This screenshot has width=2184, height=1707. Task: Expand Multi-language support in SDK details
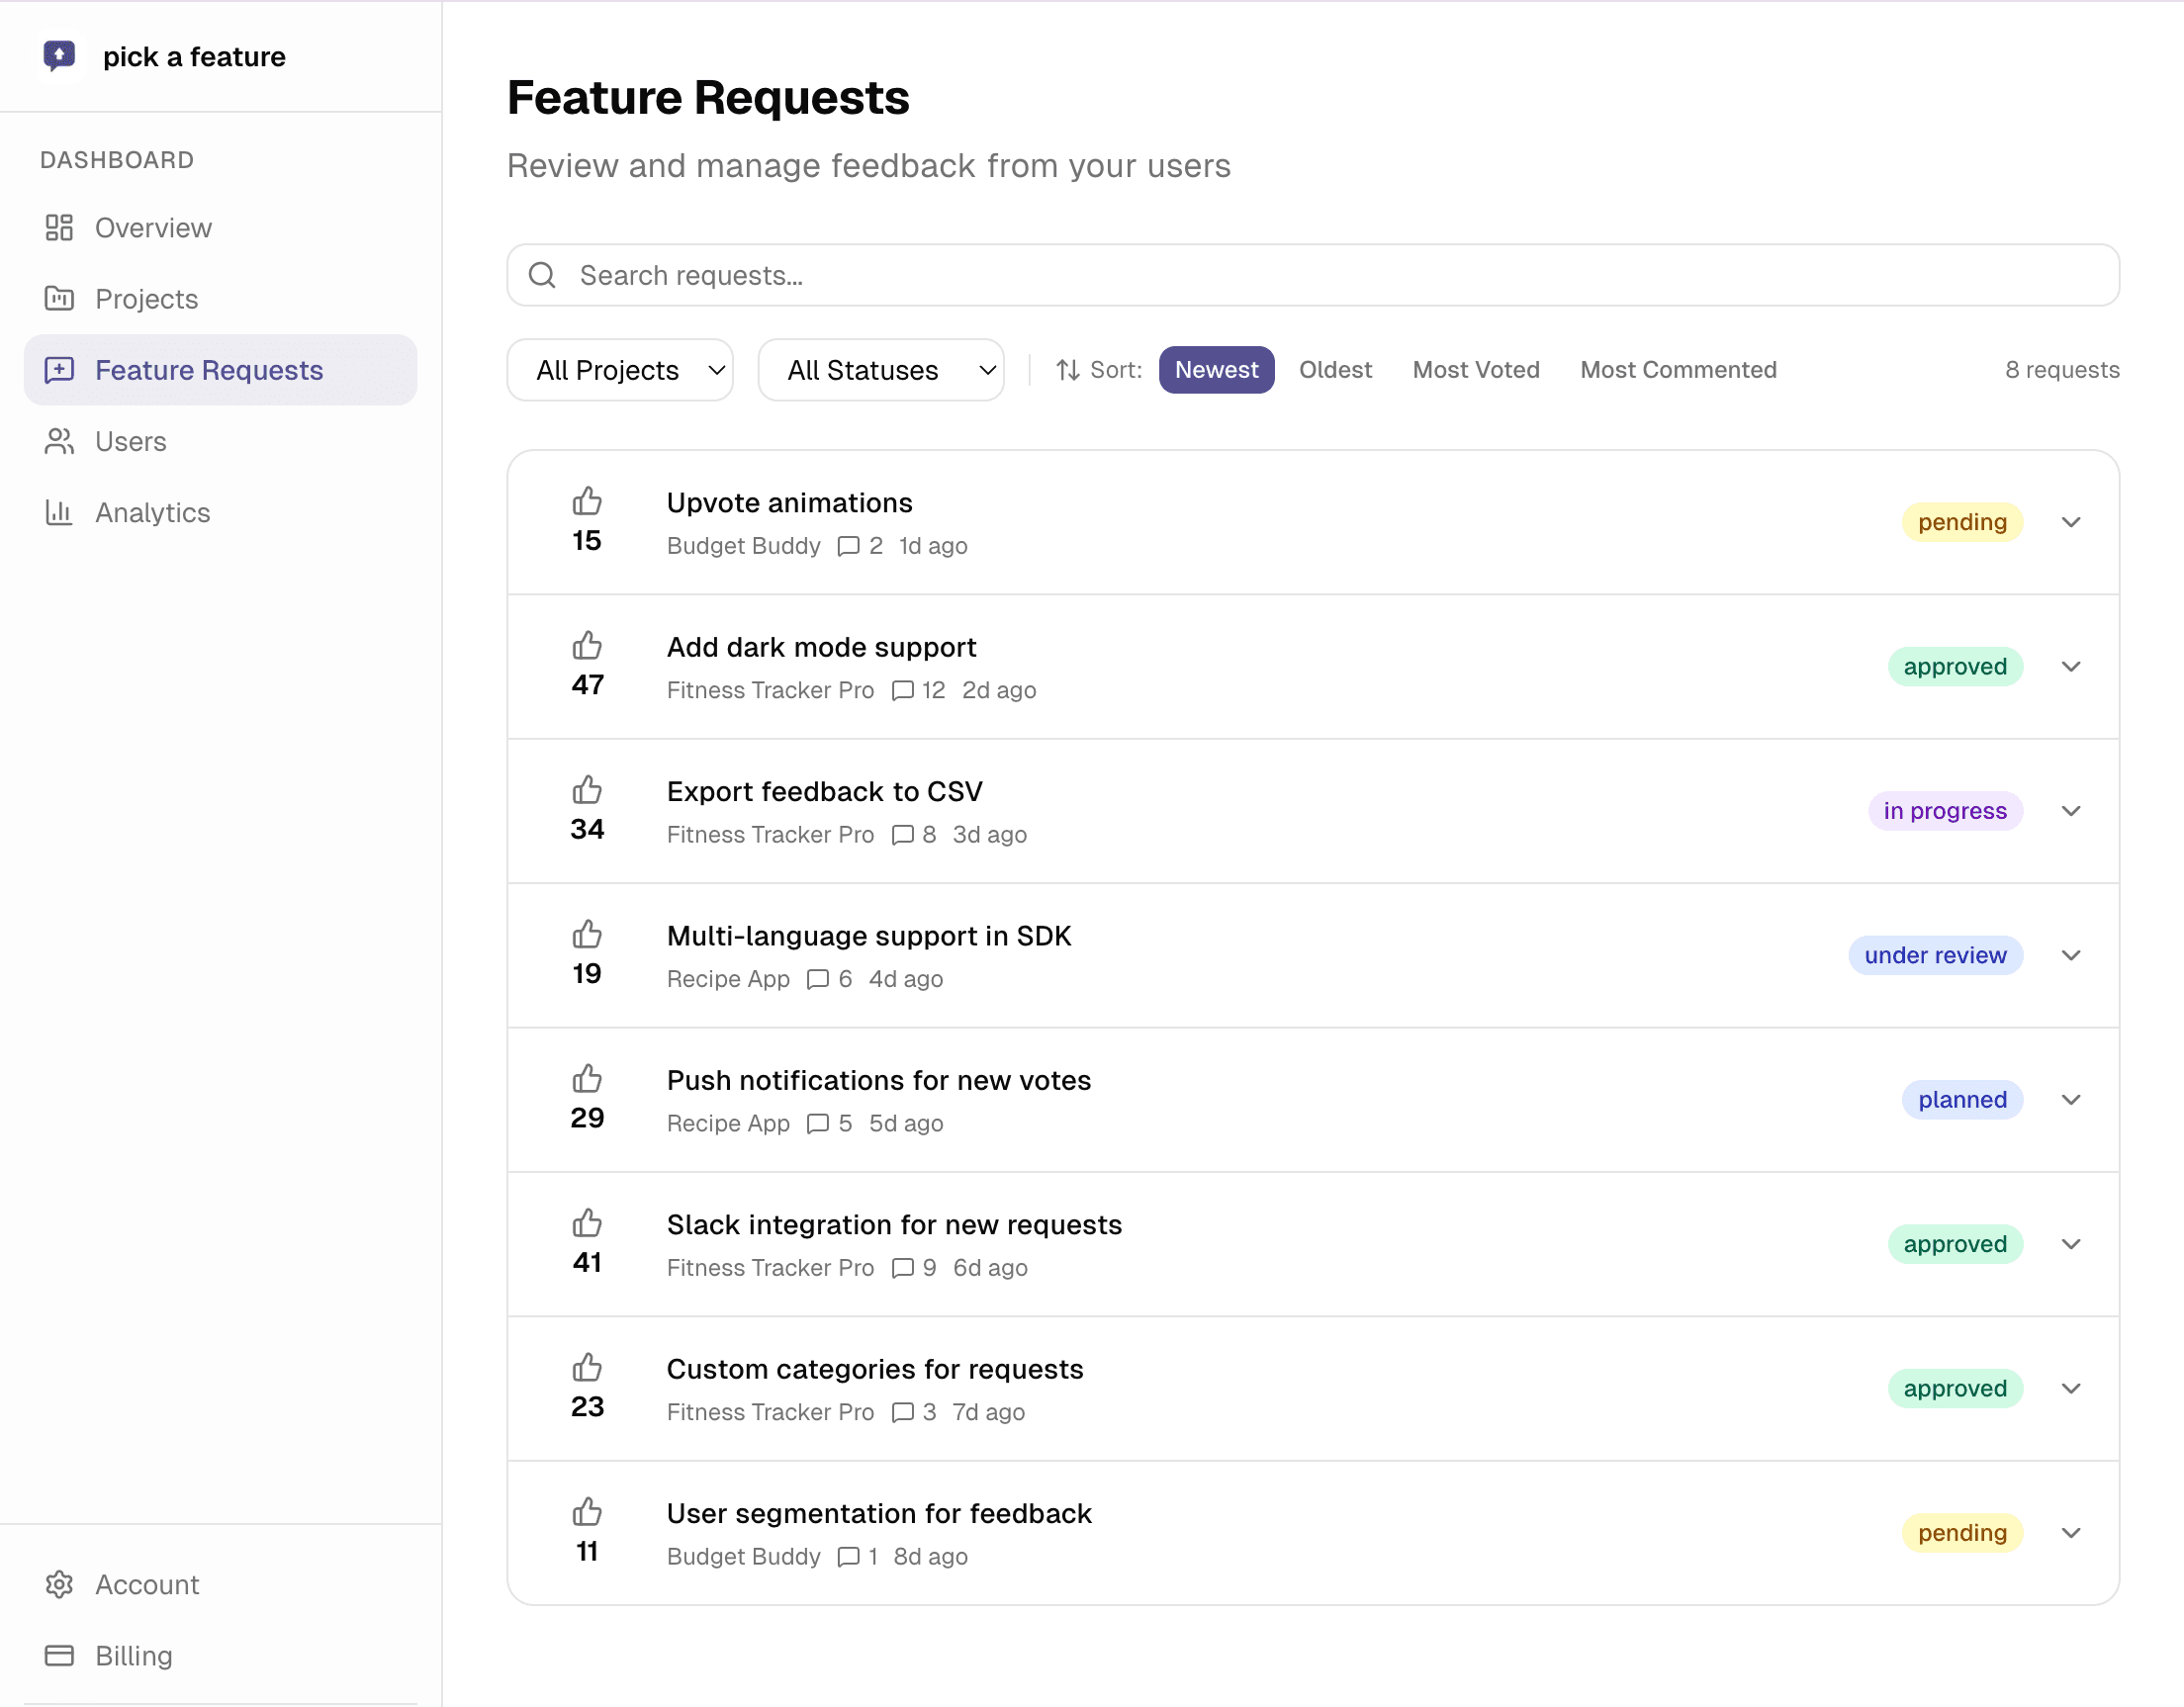tap(2071, 955)
